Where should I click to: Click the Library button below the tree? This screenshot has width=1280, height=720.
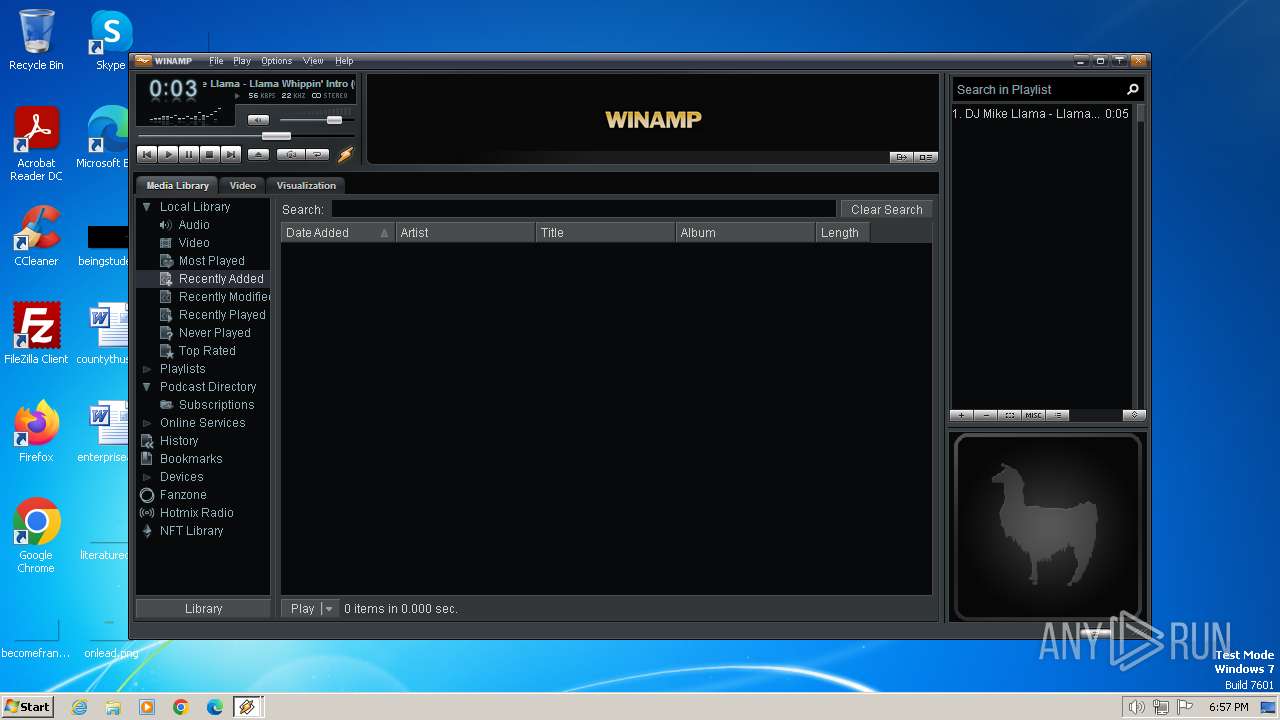point(203,608)
